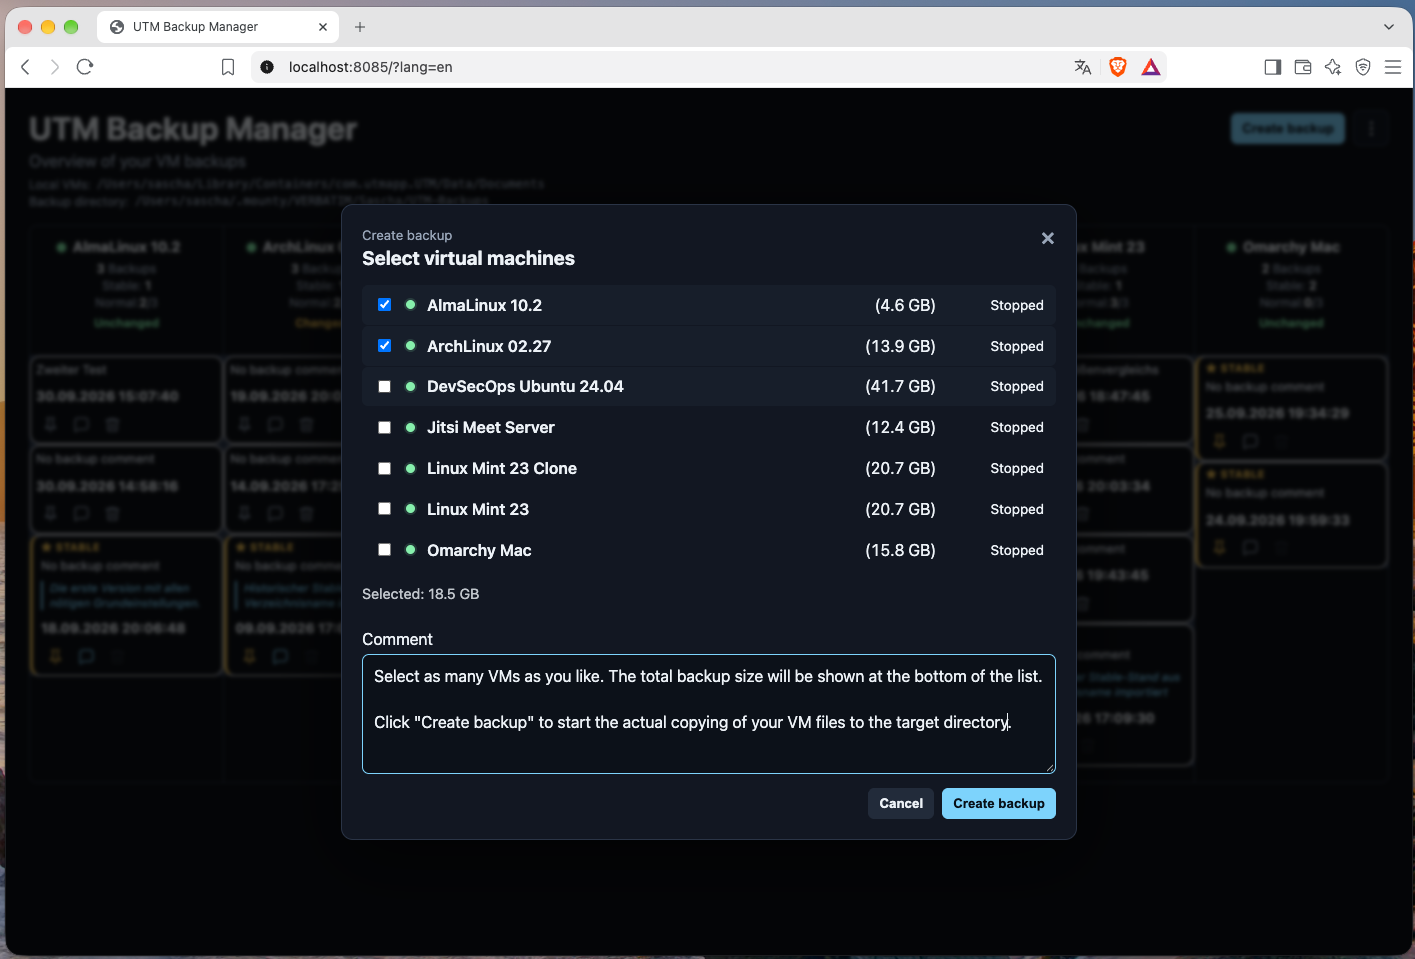View site information next to the URL
Screen dimensions: 1415x959
tap(267, 67)
